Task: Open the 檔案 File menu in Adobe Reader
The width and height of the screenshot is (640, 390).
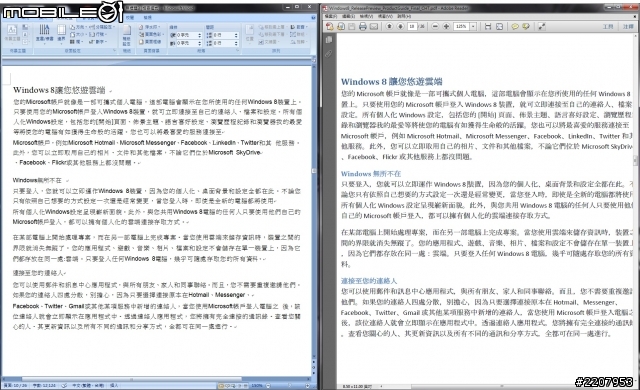Action: click(x=330, y=16)
